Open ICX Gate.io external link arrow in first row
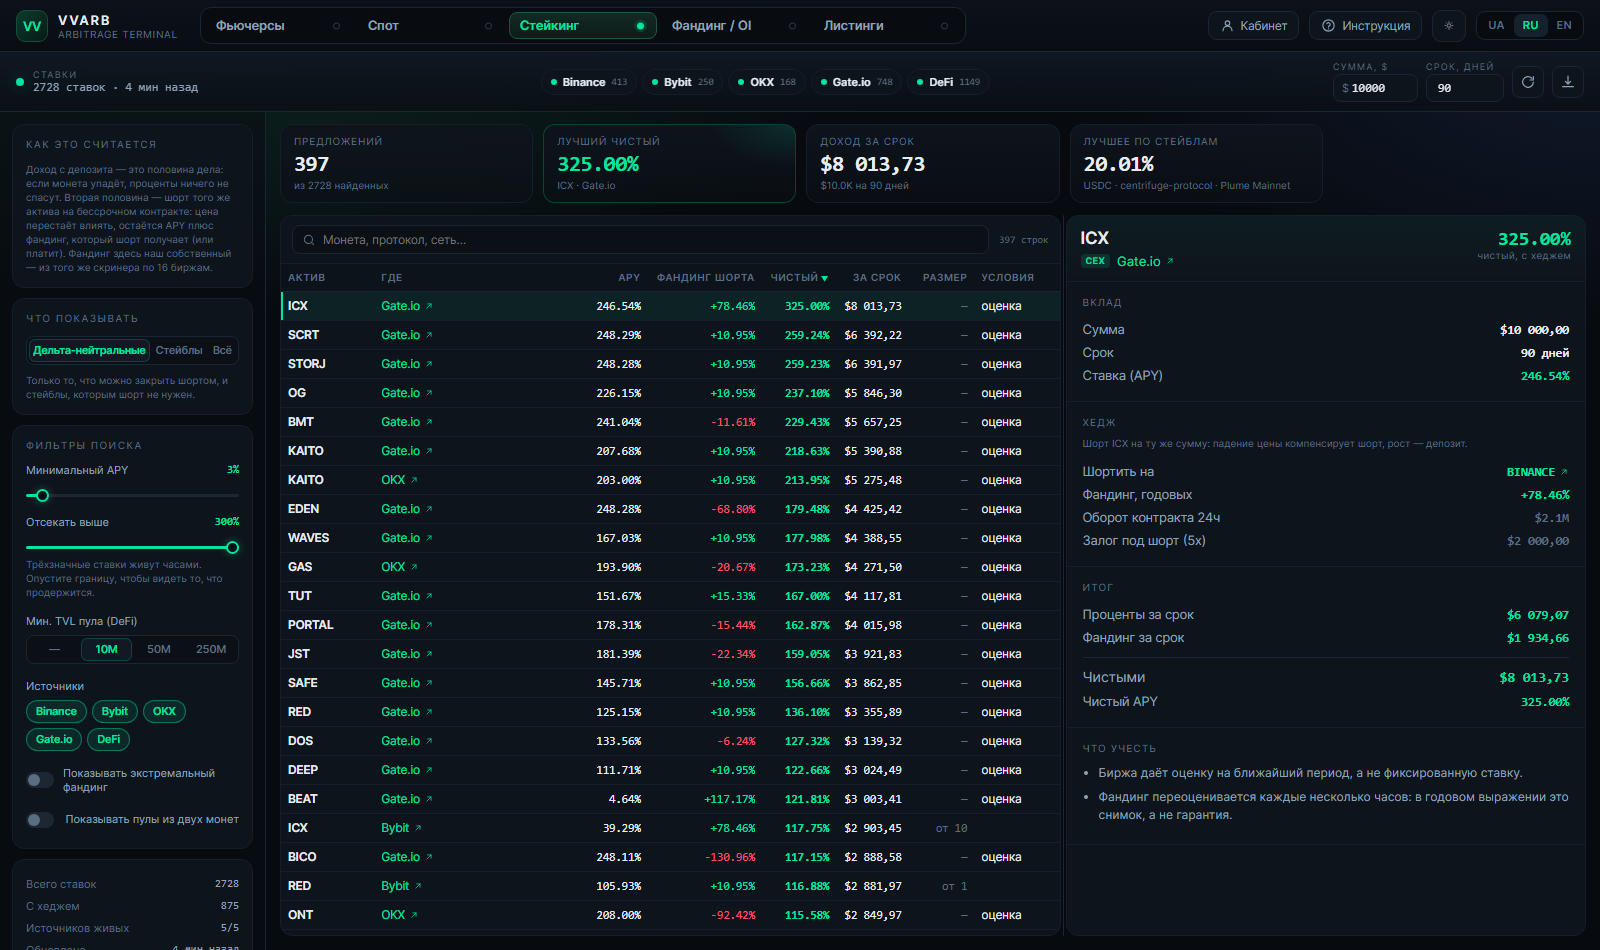Viewport: 1600px width, 950px height. [x=429, y=306]
